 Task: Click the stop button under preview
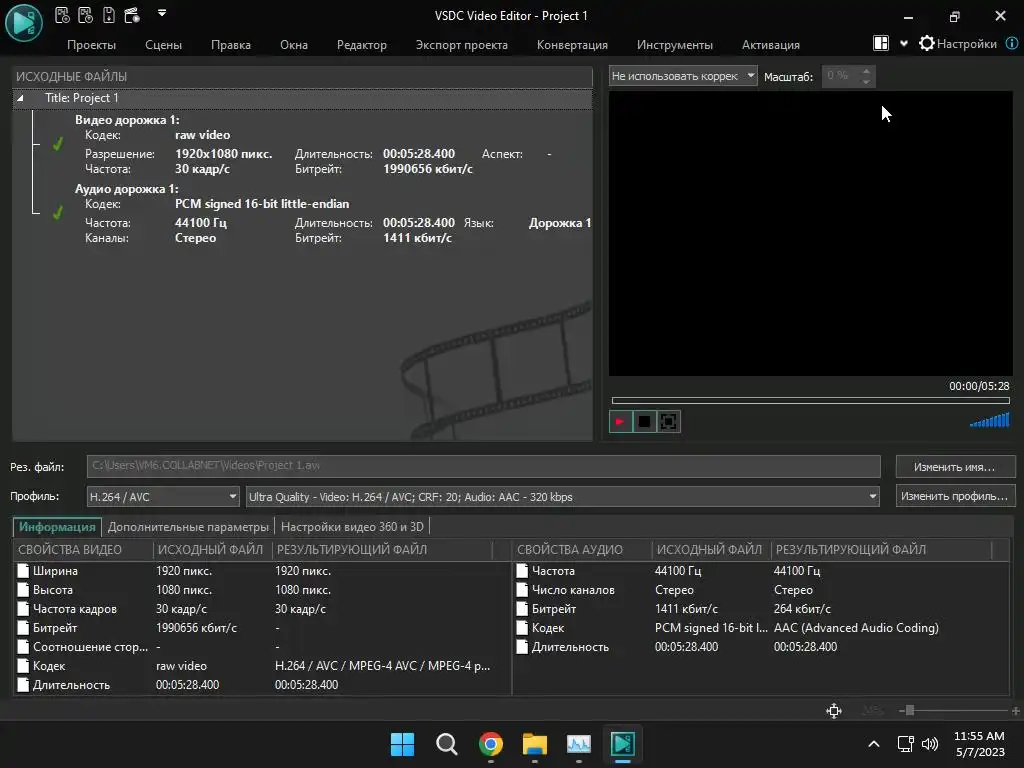645,421
